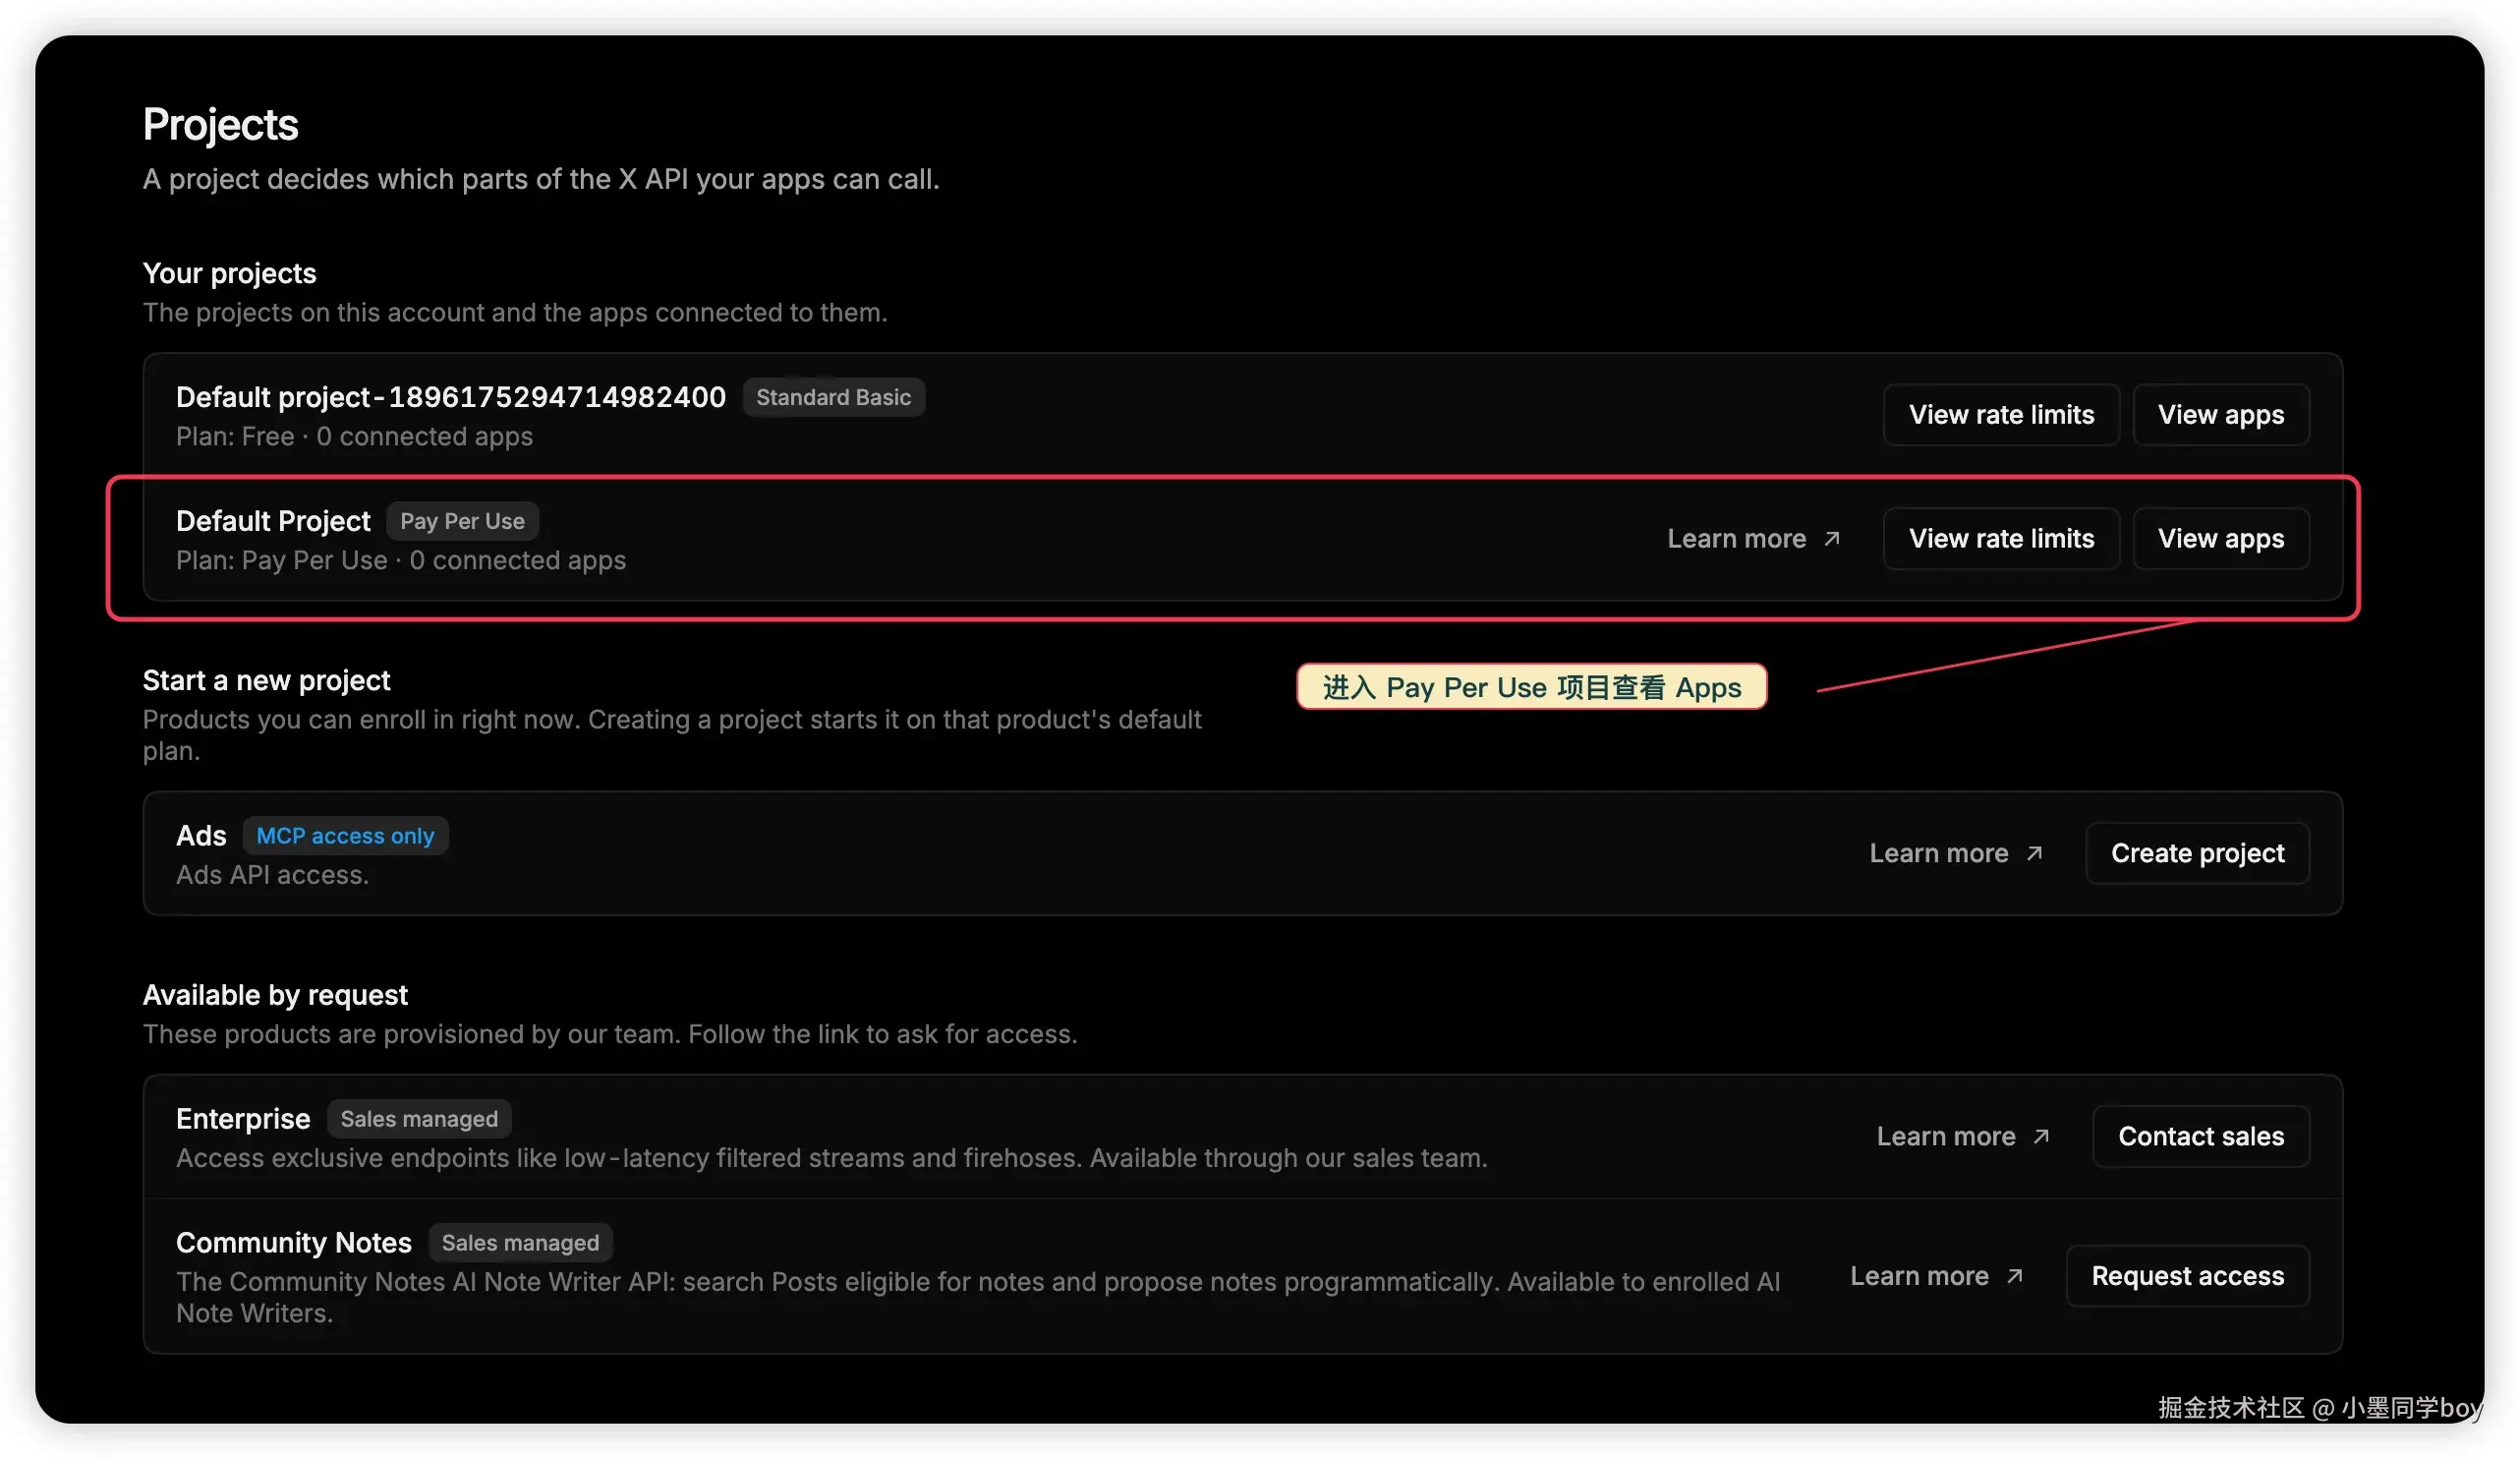Open Learn more link for Pay Per Use
This screenshot has width=2520, height=1459.
pyautogui.click(x=1737, y=538)
